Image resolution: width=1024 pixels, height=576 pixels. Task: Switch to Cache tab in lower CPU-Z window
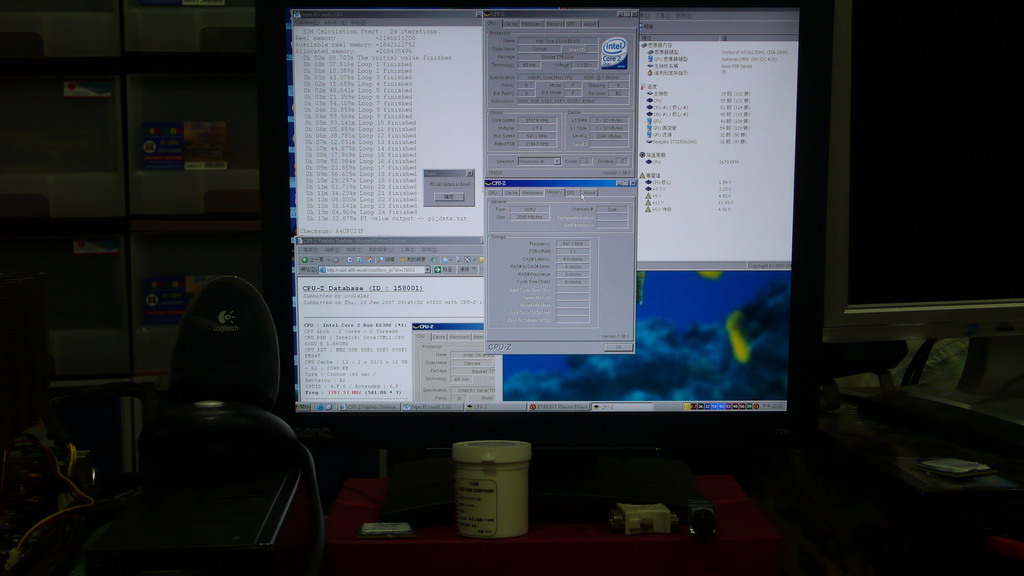click(511, 193)
